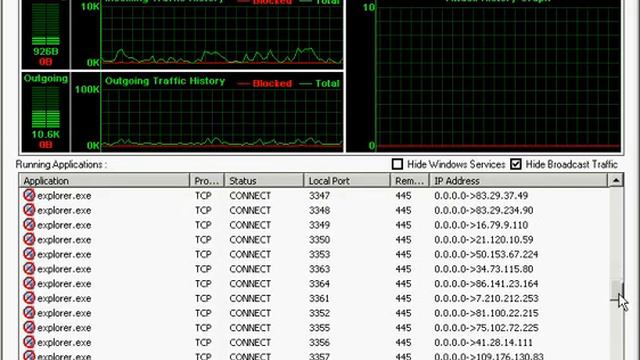Viewport: 640px width, 360px height.
Task: Select IP address 0.0.0.0->83.29.37.49
Action: pyautogui.click(x=481, y=196)
